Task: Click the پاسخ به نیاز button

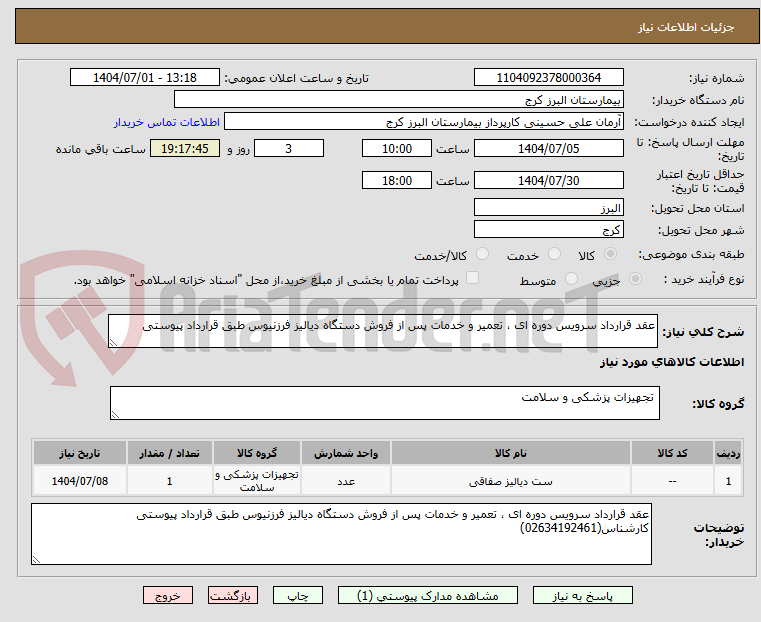Action: pyautogui.click(x=582, y=595)
